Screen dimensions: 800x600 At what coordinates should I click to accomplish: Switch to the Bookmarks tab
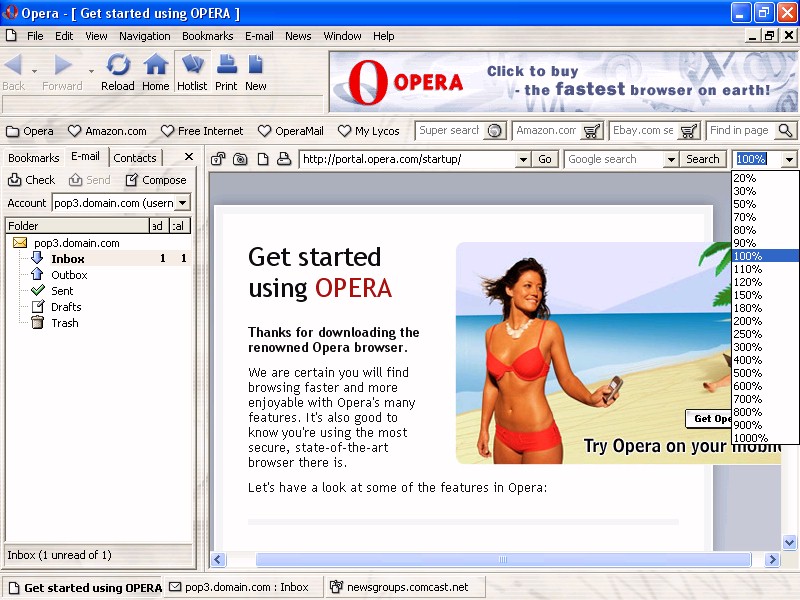point(34,158)
